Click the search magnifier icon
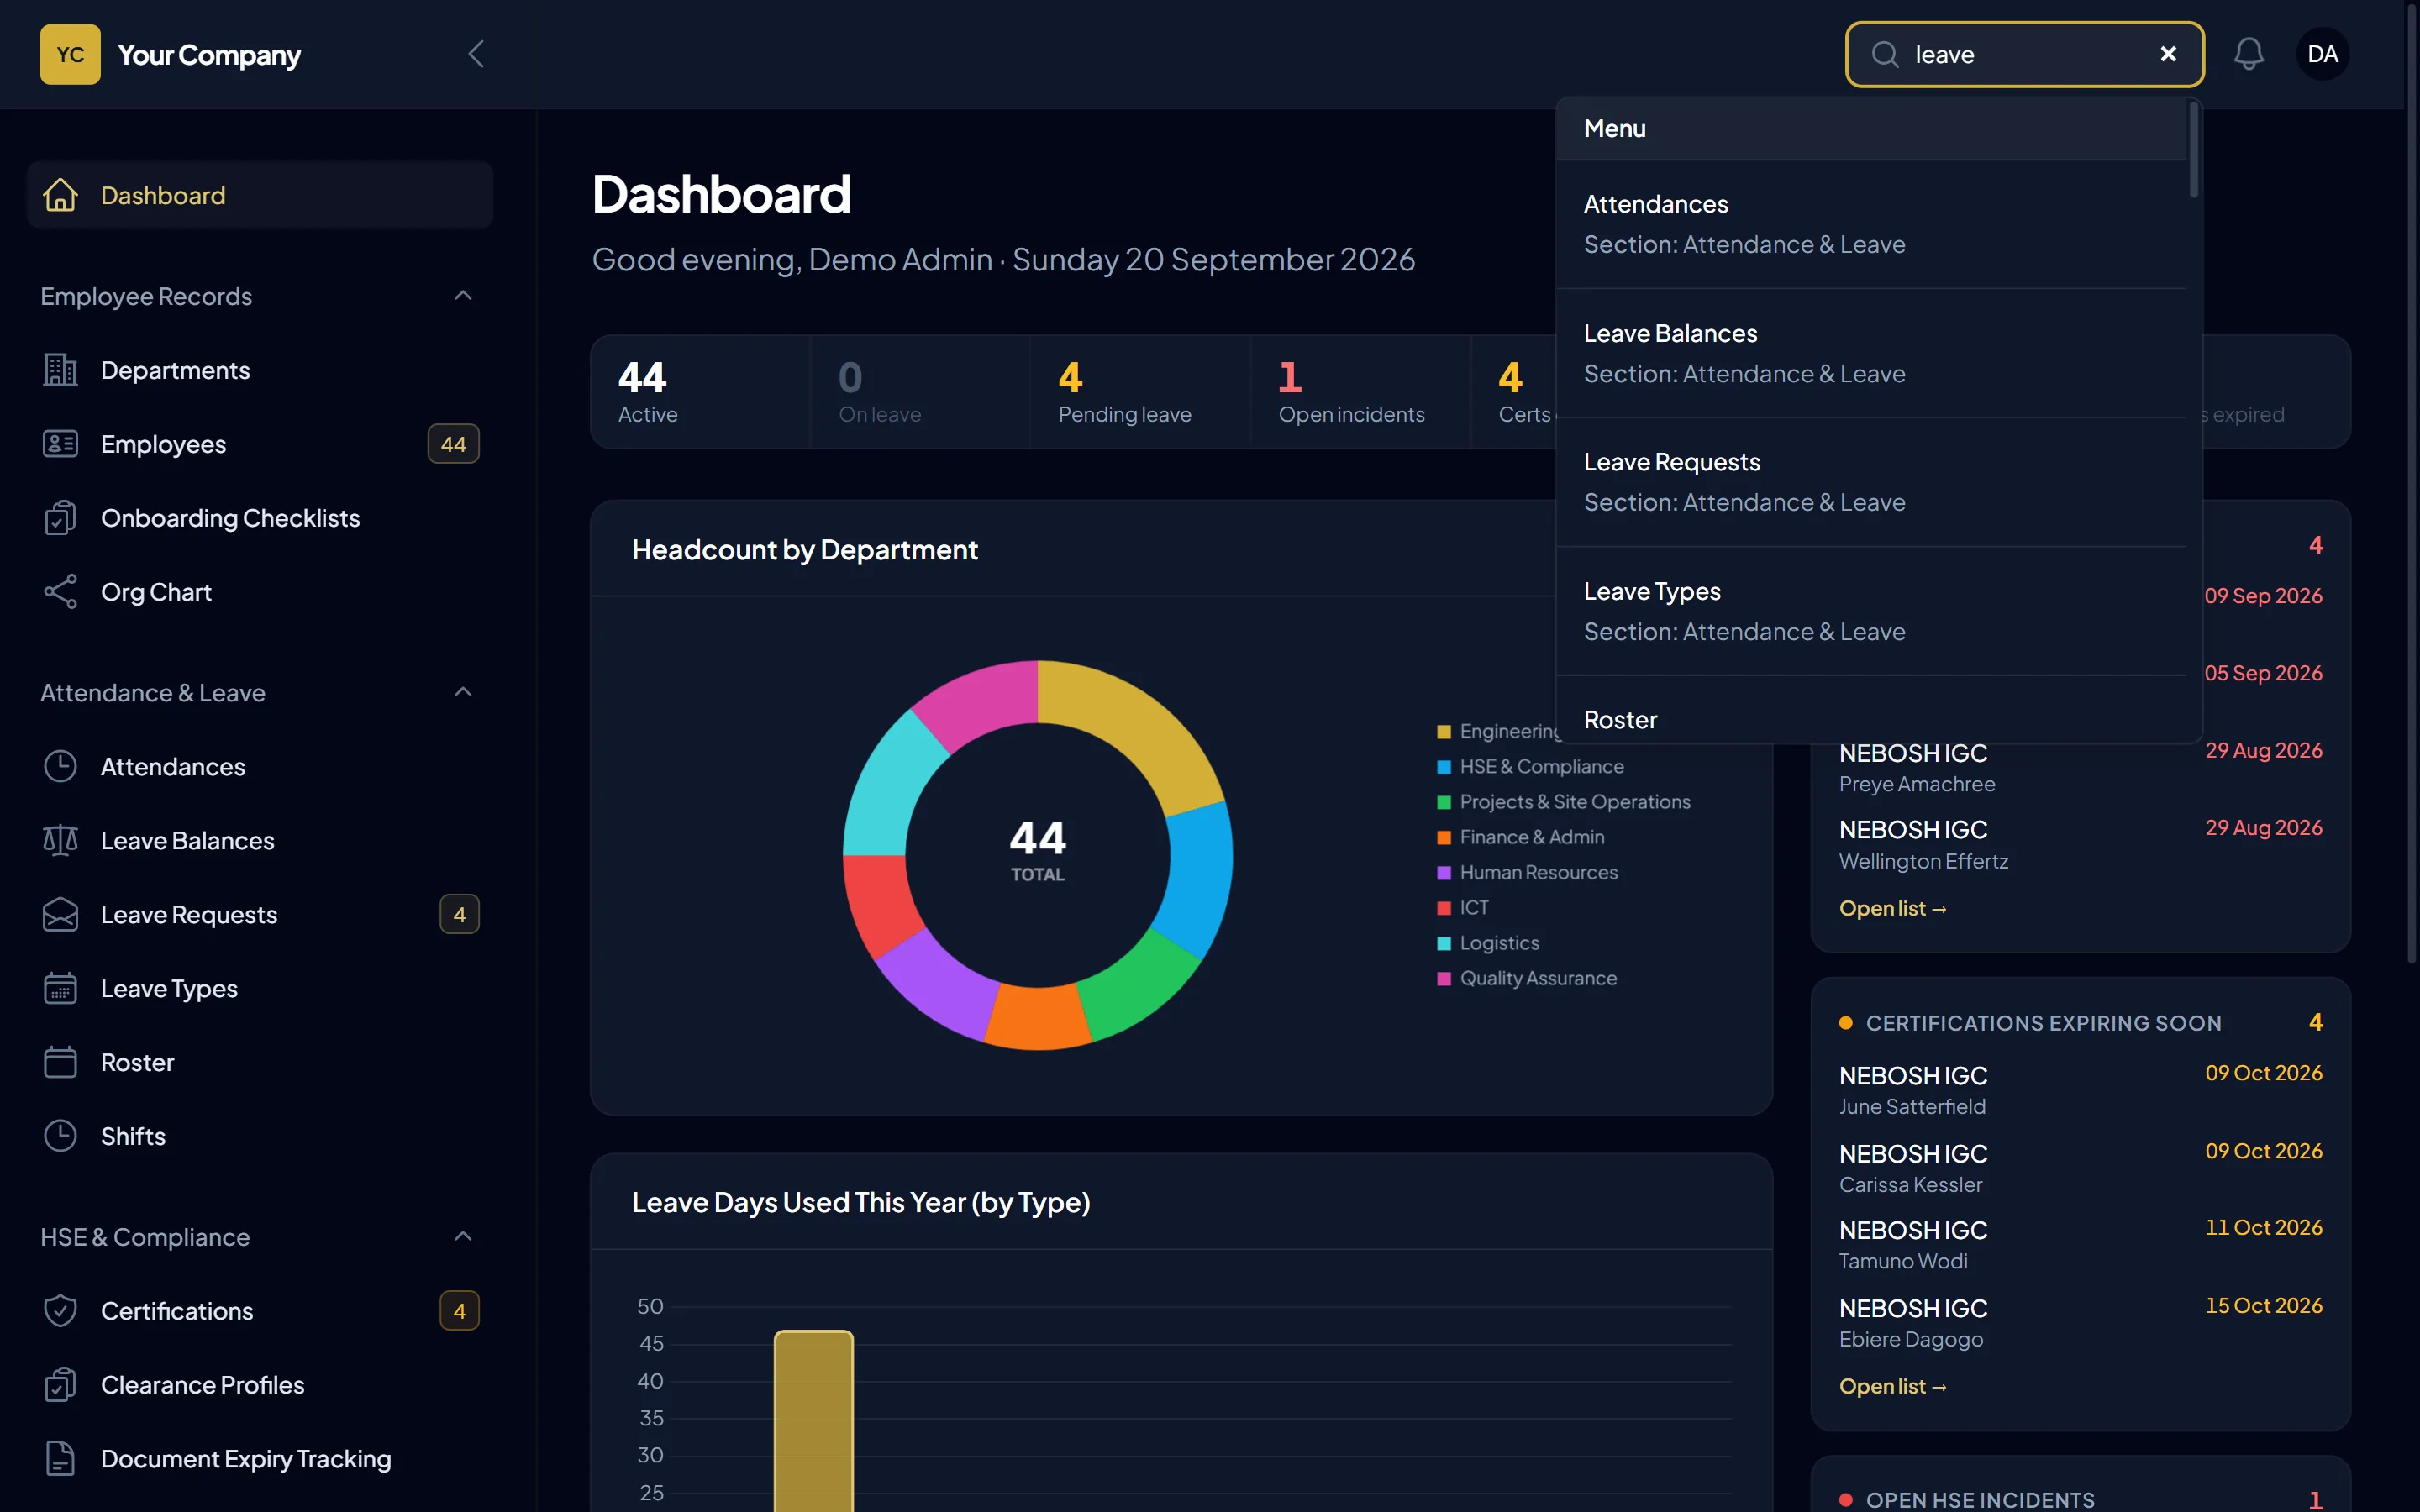 (x=1885, y=54)
